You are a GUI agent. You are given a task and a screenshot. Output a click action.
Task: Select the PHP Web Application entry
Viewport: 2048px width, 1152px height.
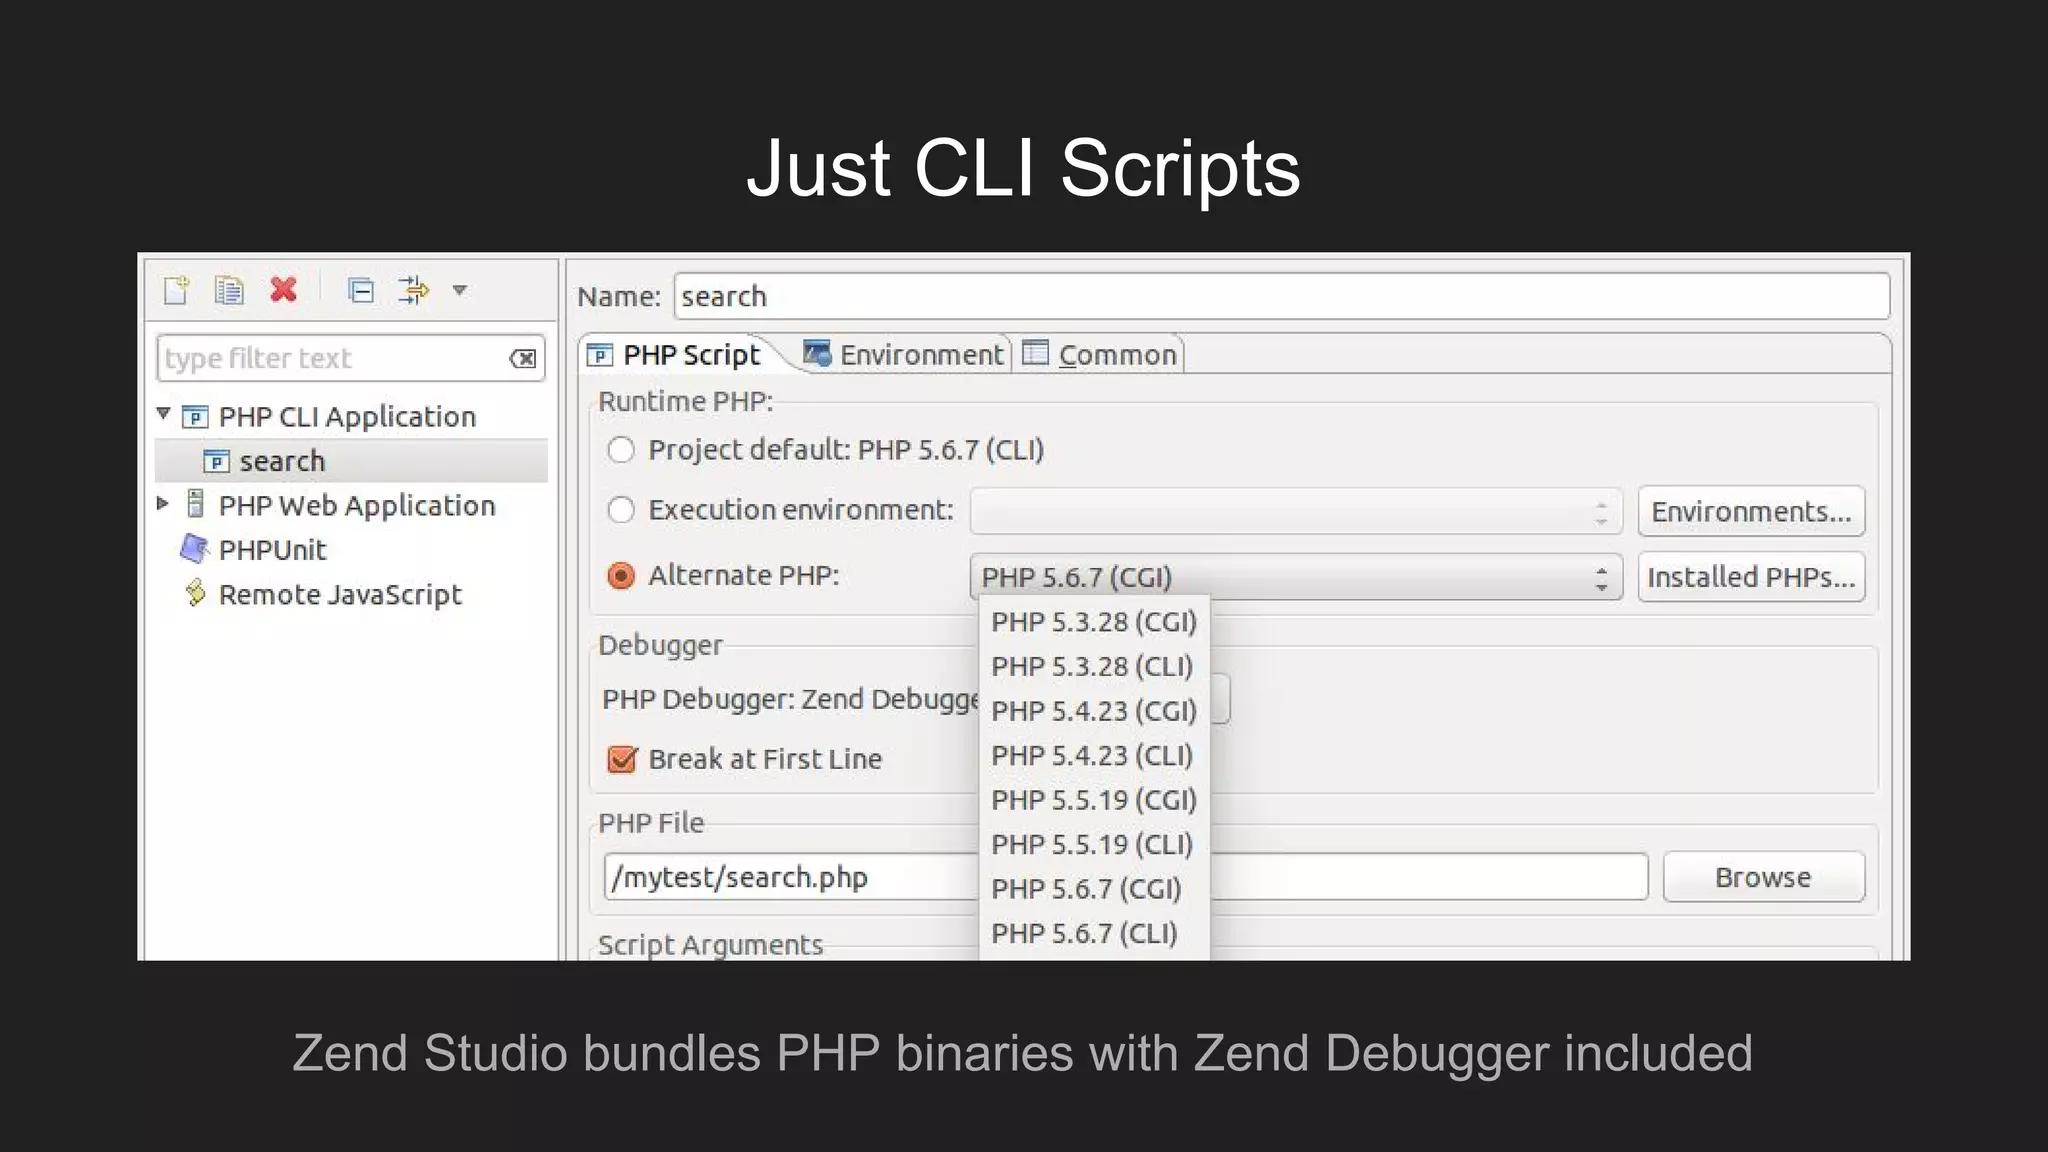[x=357, y=505]
